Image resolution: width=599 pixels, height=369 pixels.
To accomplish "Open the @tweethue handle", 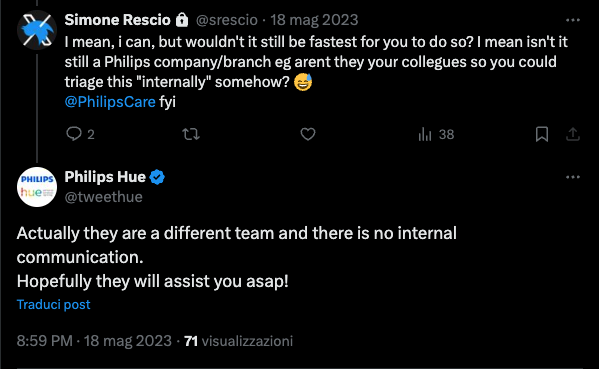I will pos(104,197).
